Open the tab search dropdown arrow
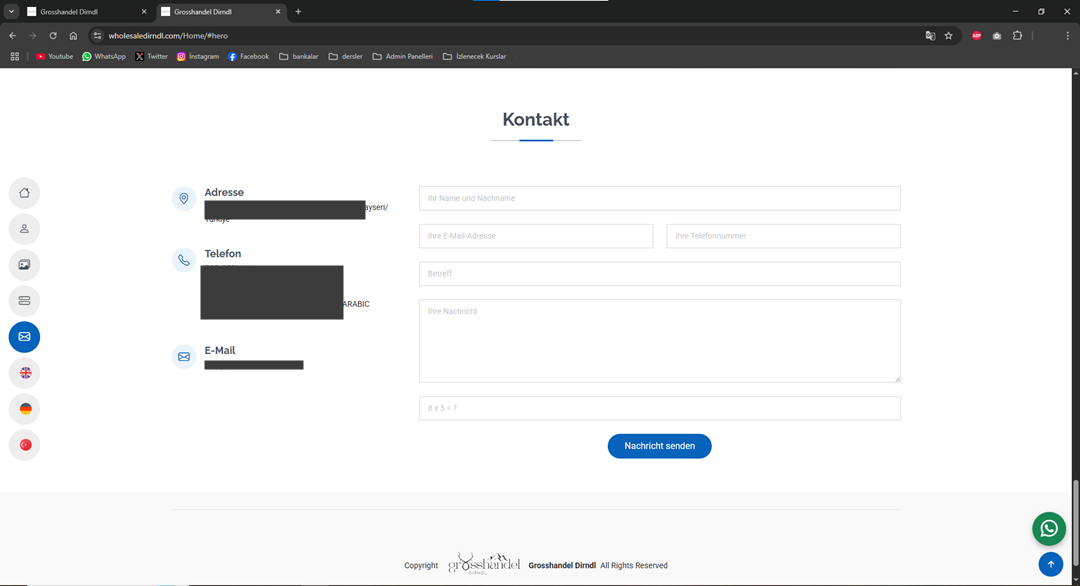 (11, 12)
